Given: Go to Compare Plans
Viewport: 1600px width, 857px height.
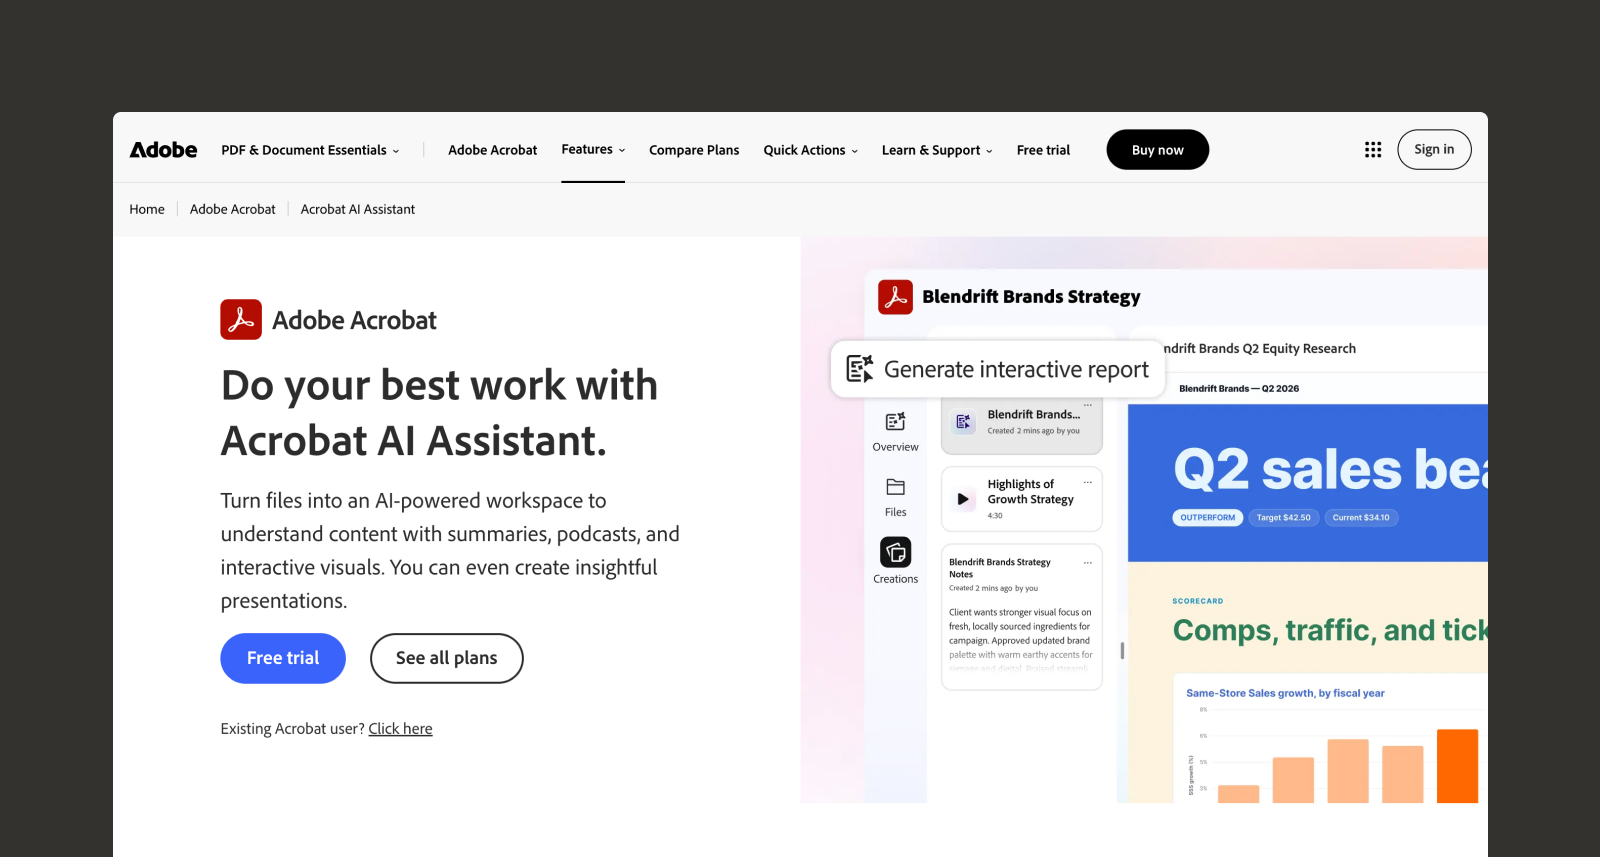Looking at the screenshot, I should pos(694,150).
